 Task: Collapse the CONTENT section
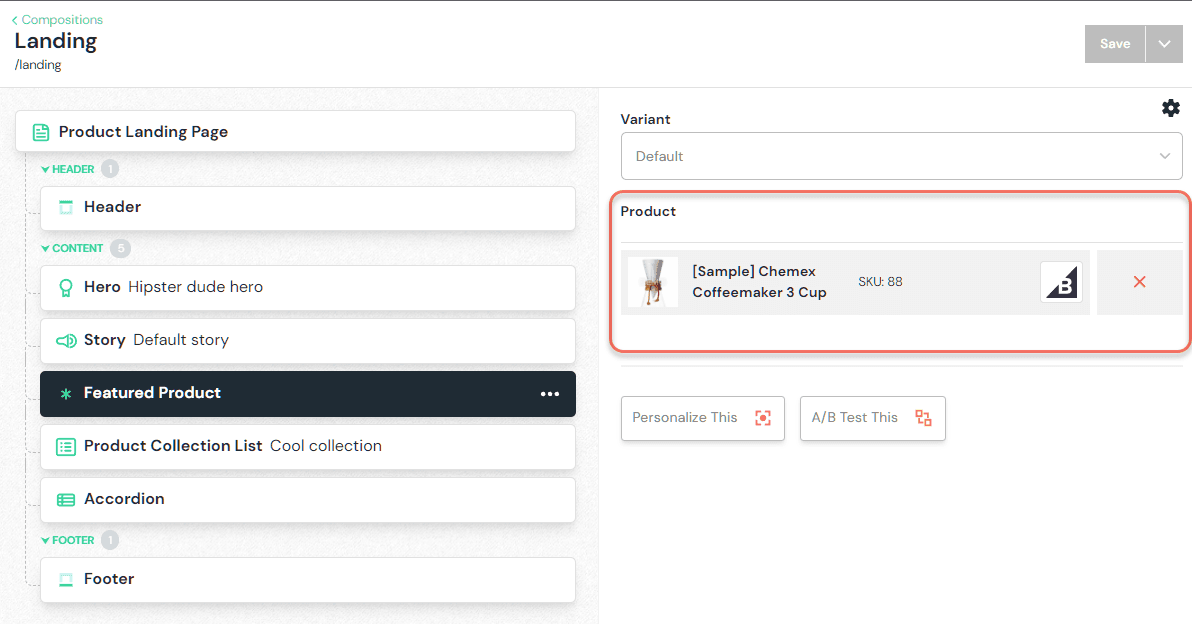coord(44,248)
